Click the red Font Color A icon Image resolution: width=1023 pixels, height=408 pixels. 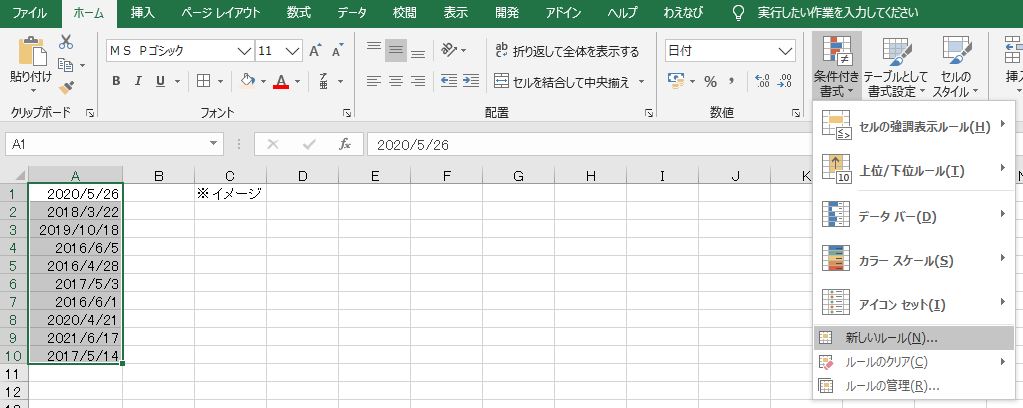point(281,82)
